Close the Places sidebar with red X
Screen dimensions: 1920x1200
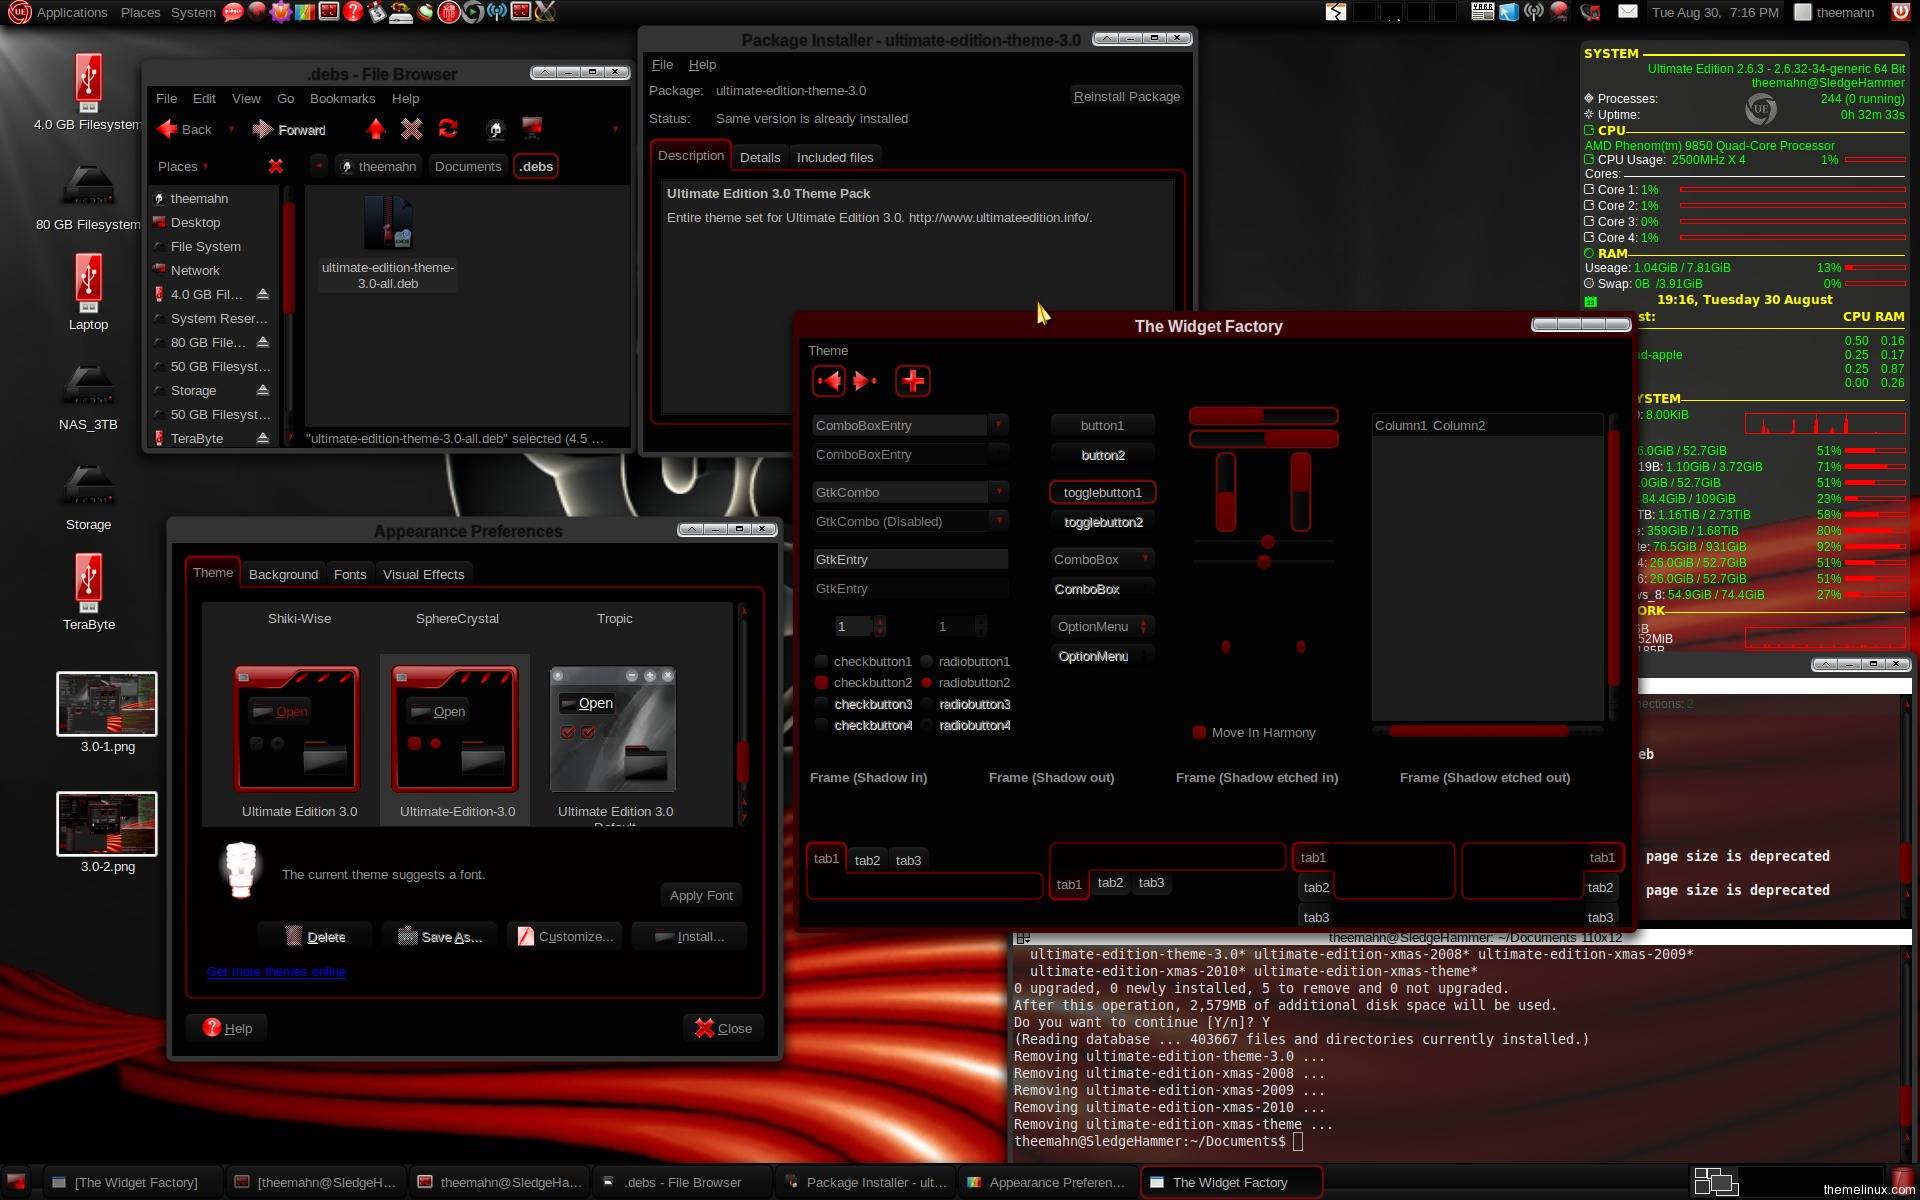(276, 166)
